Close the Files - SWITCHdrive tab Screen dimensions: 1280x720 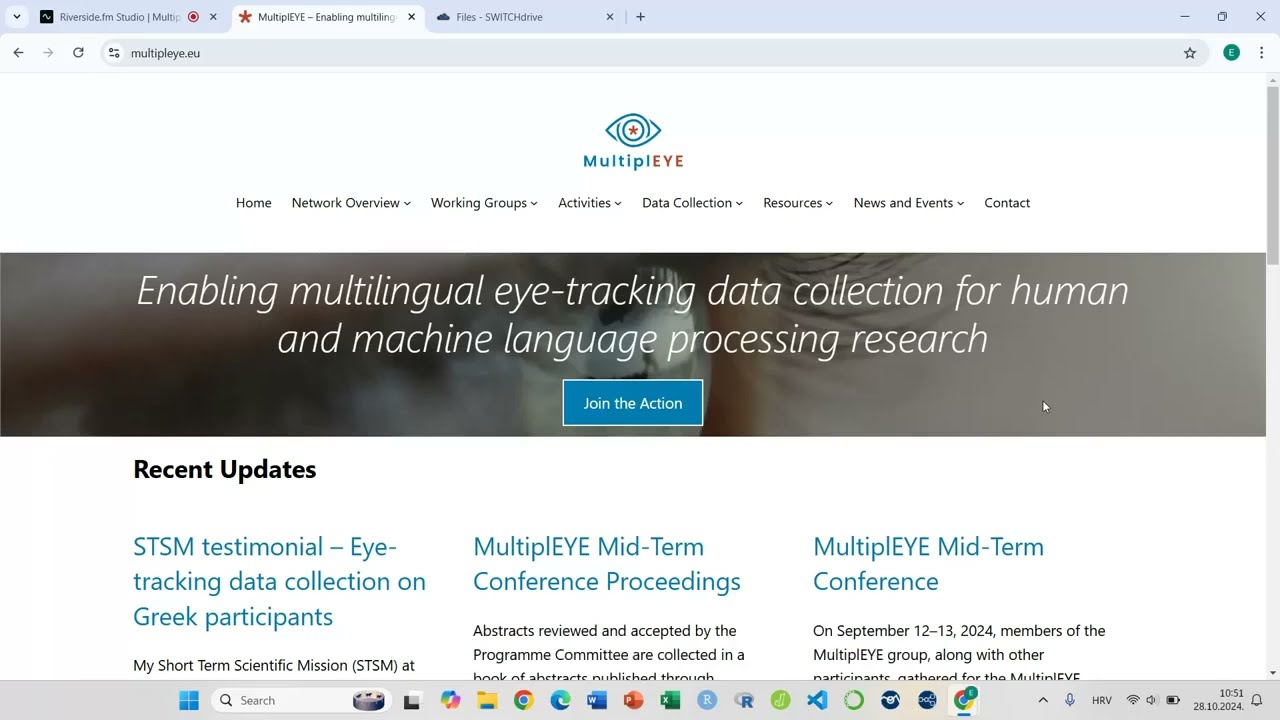click(610, 17)
